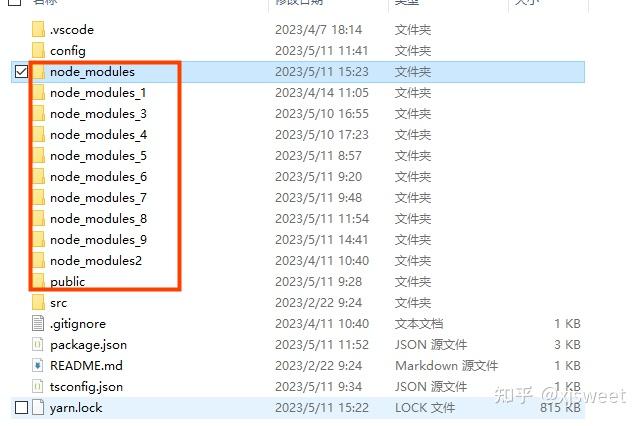
Task: Select the node_modules_7 folder row
Action: 298,198
